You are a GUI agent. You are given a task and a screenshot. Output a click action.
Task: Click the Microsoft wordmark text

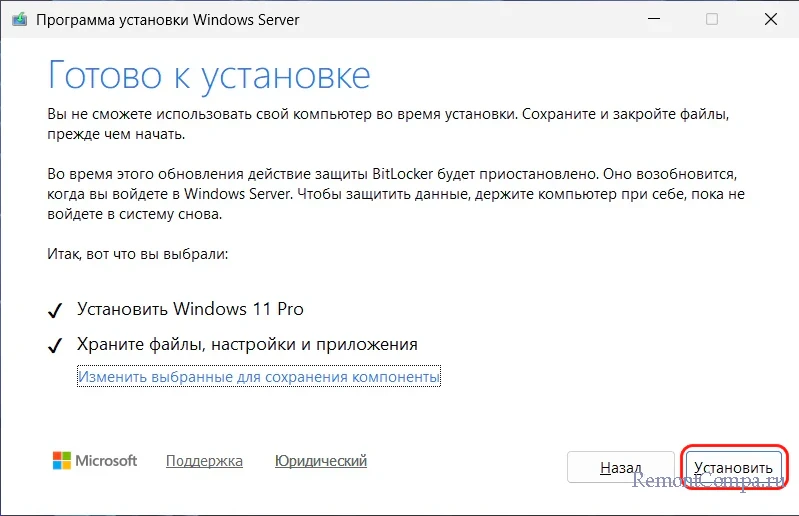(x=109, y=461)
